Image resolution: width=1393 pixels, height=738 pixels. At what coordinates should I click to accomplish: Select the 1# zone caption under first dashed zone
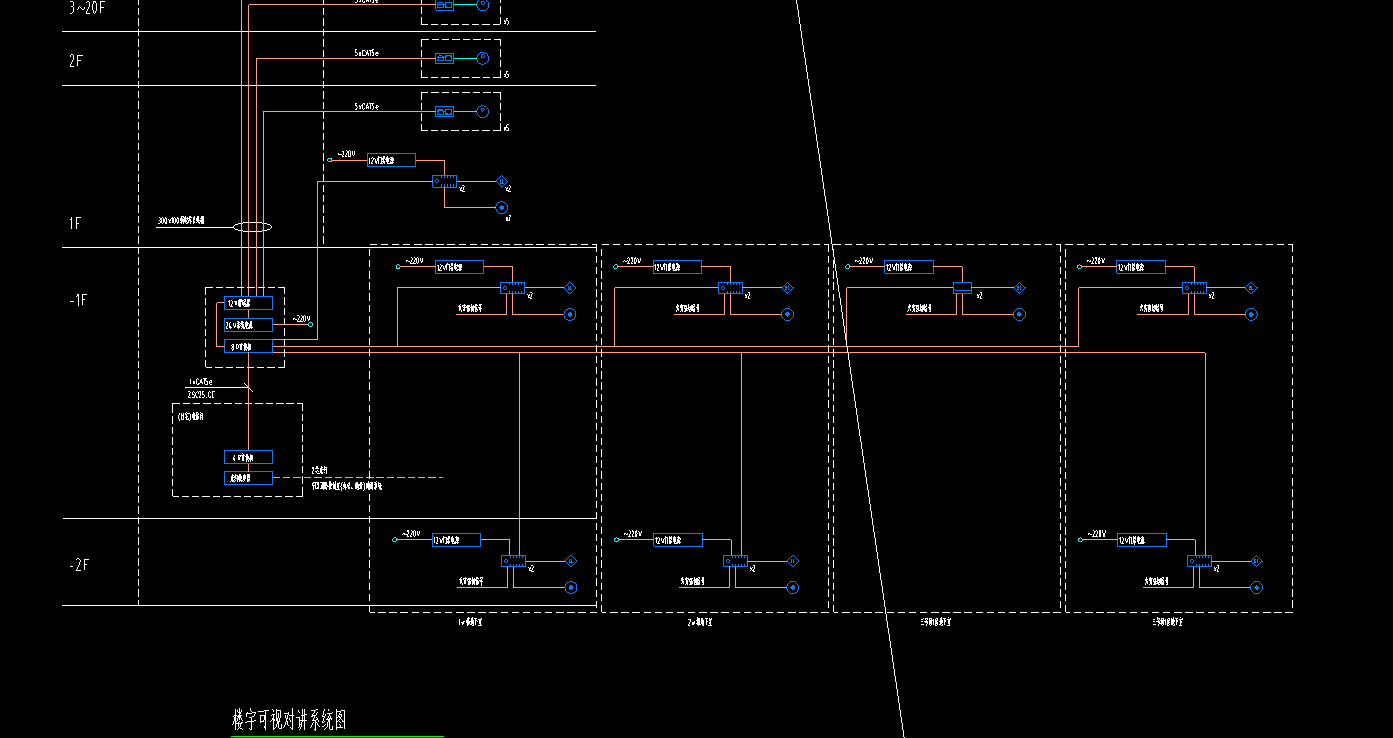tap(470, 622)
